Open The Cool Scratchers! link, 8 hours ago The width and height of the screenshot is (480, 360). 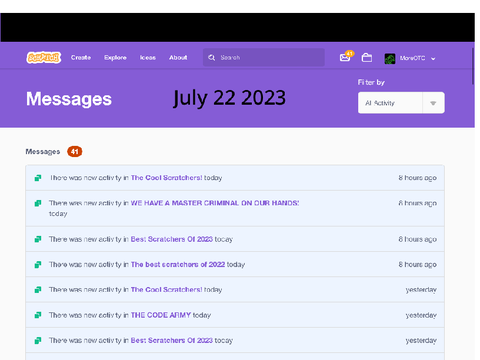pos(166,178)
